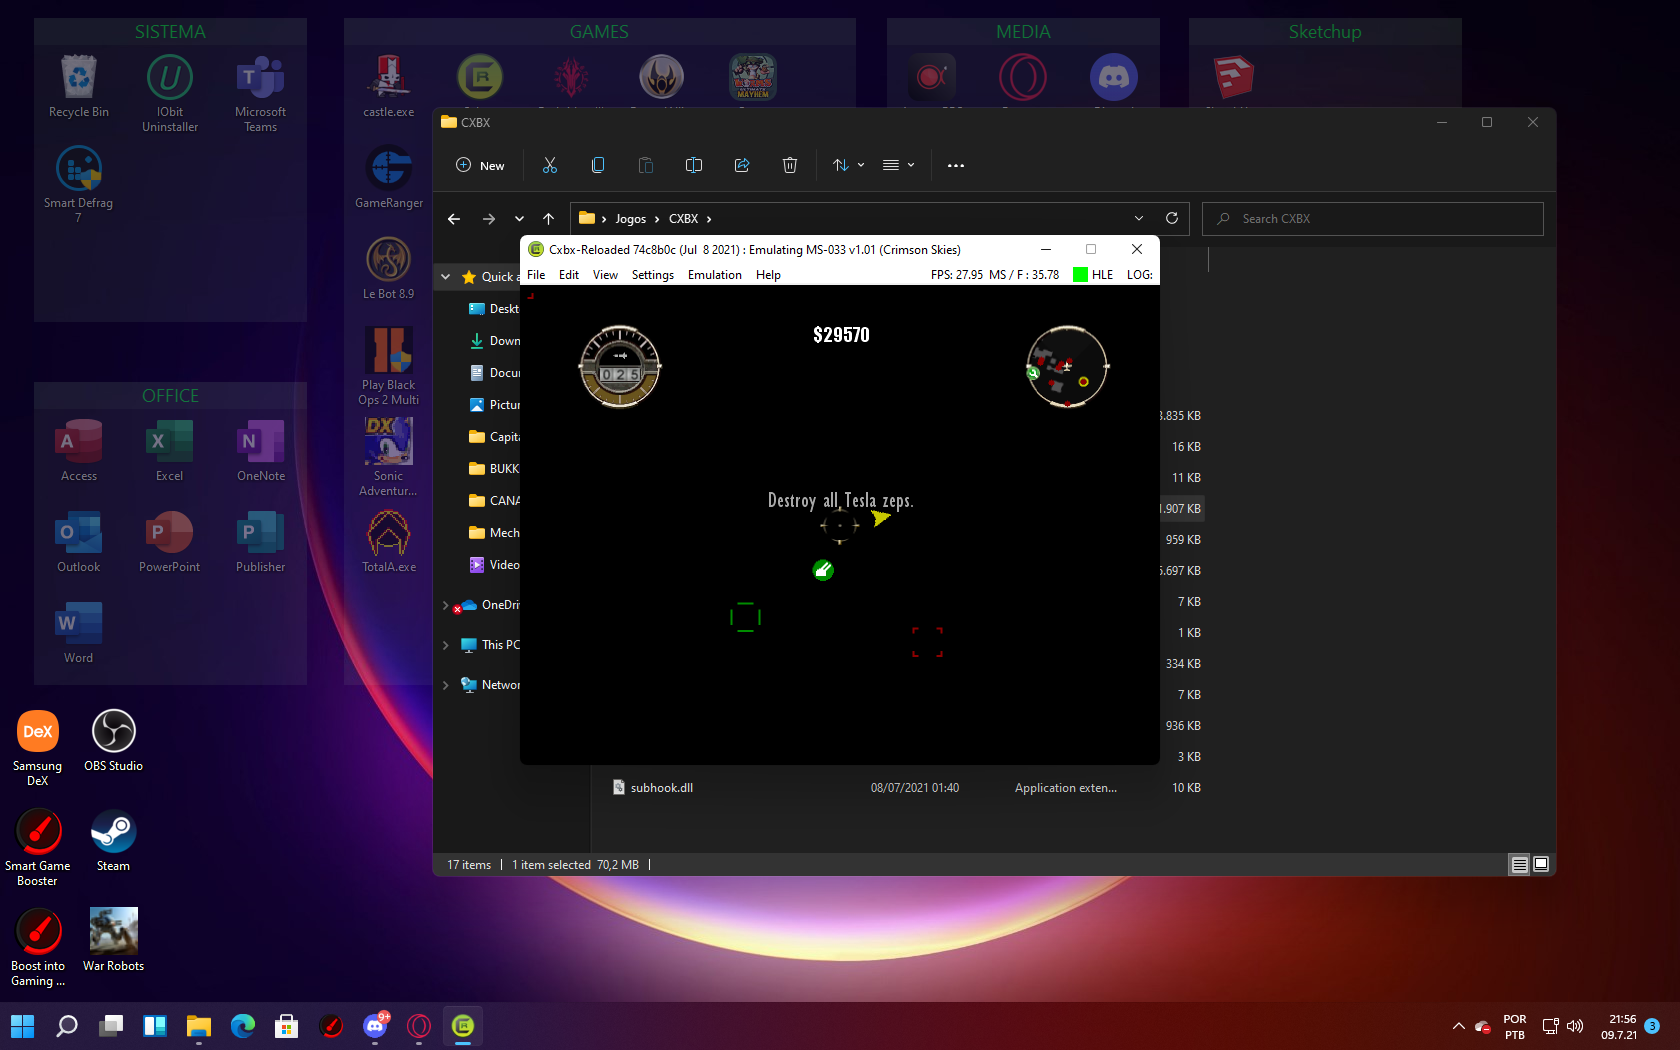This screenshot has width=1680, height=1050.
Task: Expand the address bar history dropdown
Action: click(1138, 218)
